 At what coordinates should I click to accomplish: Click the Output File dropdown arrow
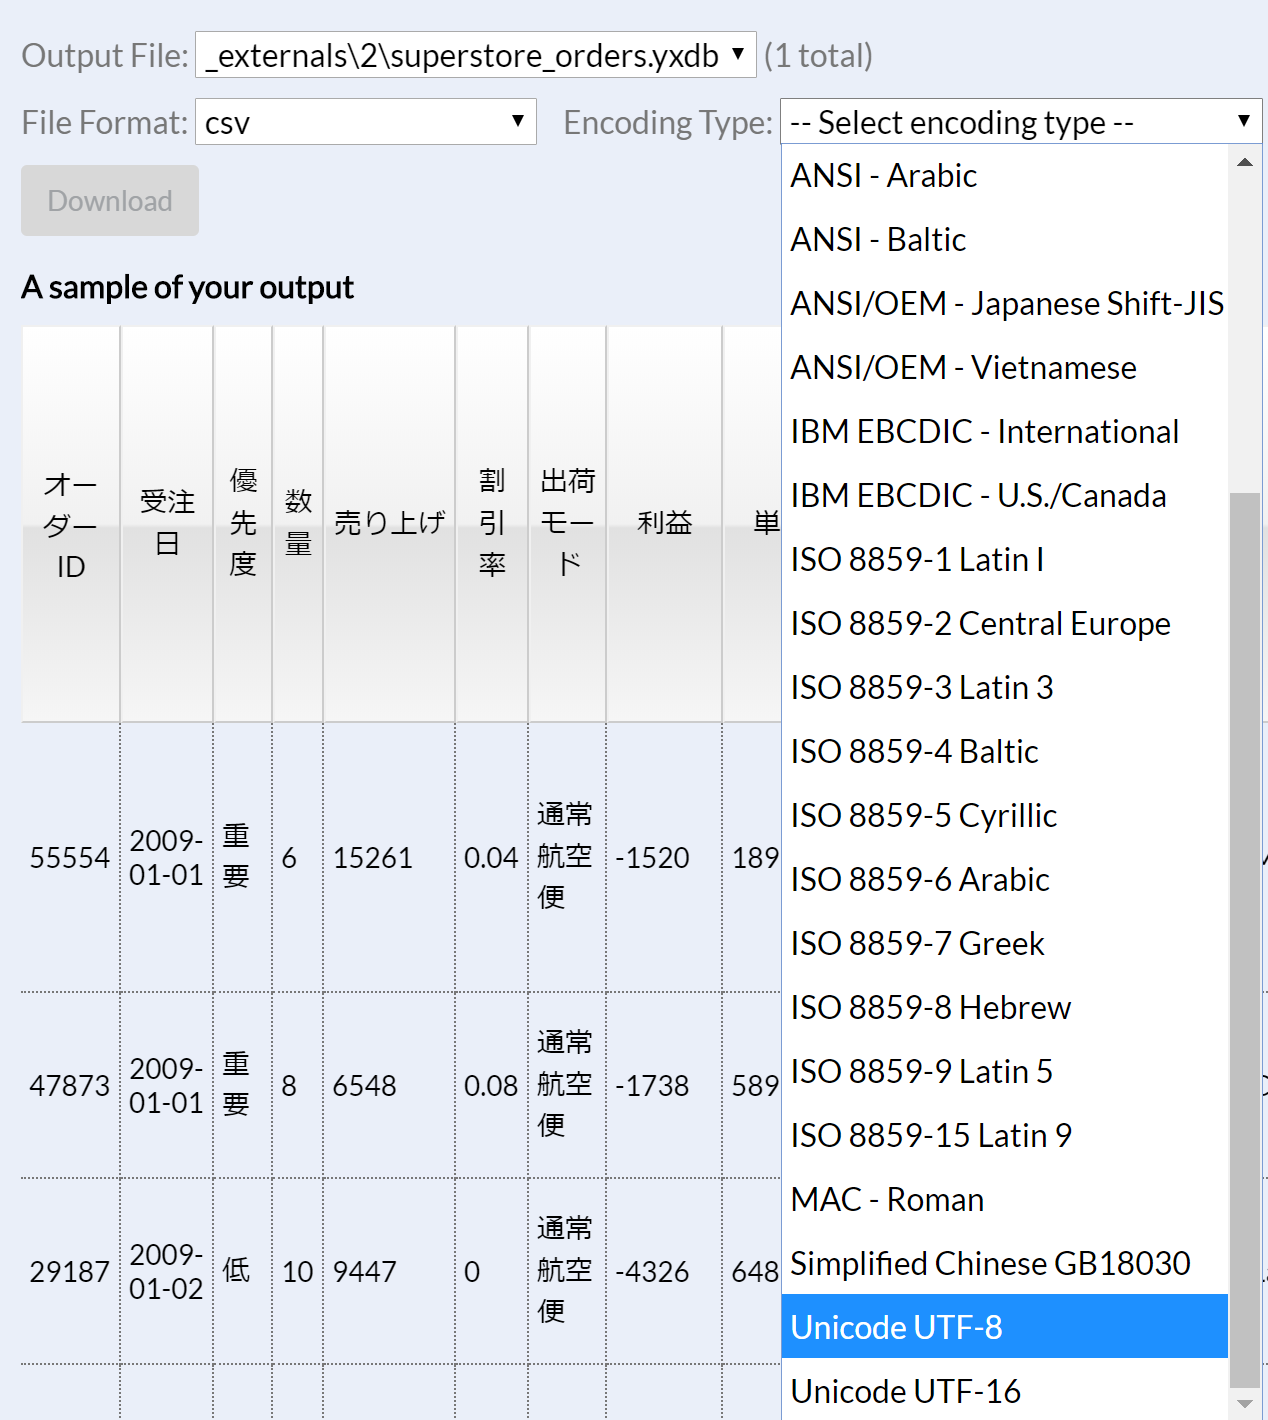[739, 55]
